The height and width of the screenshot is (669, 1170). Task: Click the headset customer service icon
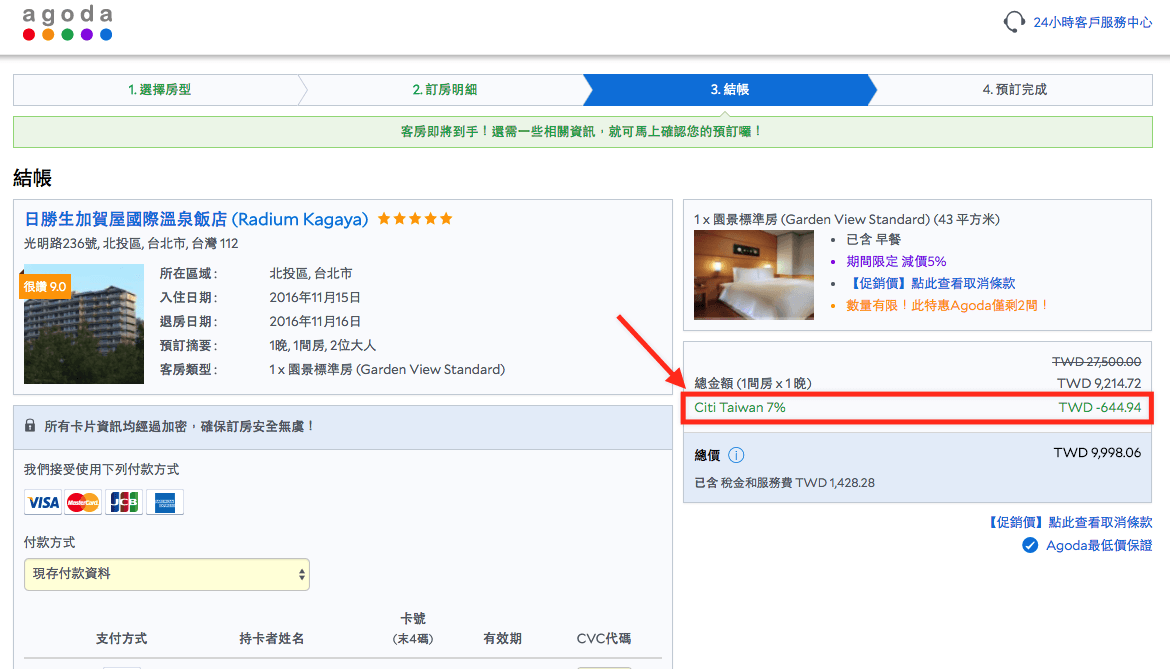[x=1014, y=22]
